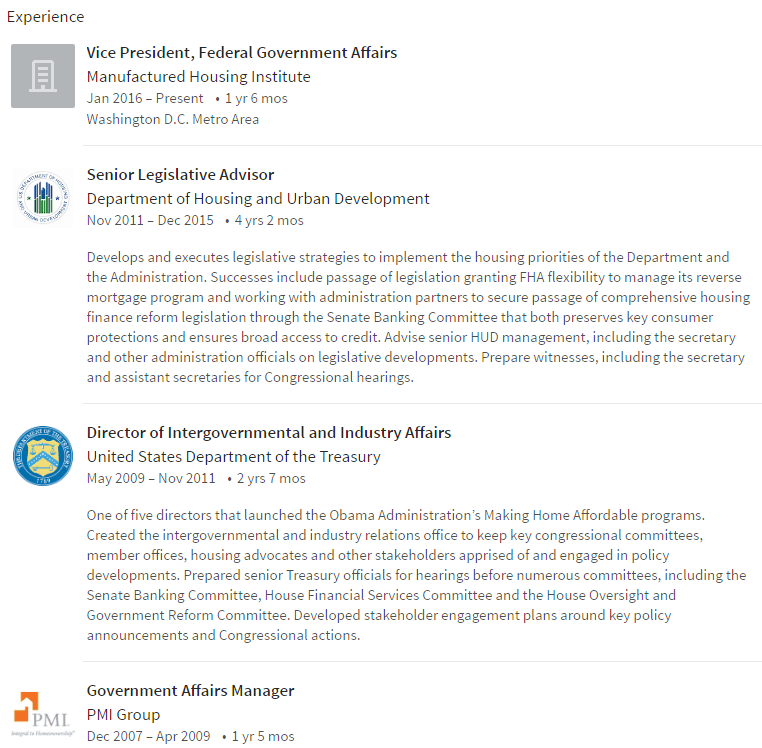This screenshot has height=748, width=762.
Task: Click the PMI Group company name
Action: click(123, 715)
